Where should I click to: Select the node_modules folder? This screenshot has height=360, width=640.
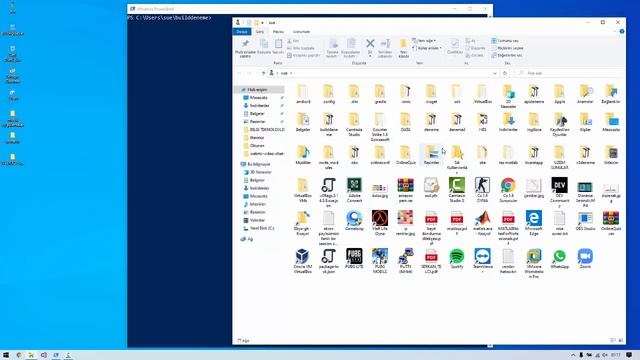click(328, 157)
